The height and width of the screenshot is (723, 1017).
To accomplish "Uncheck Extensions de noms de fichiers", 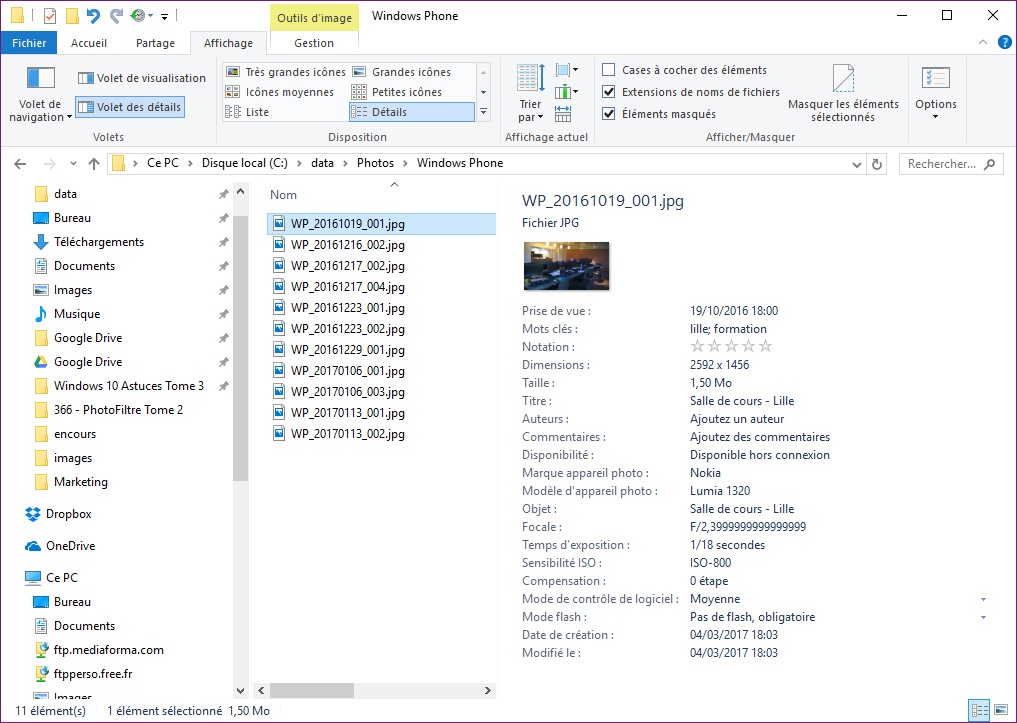I will coord(608,92).
